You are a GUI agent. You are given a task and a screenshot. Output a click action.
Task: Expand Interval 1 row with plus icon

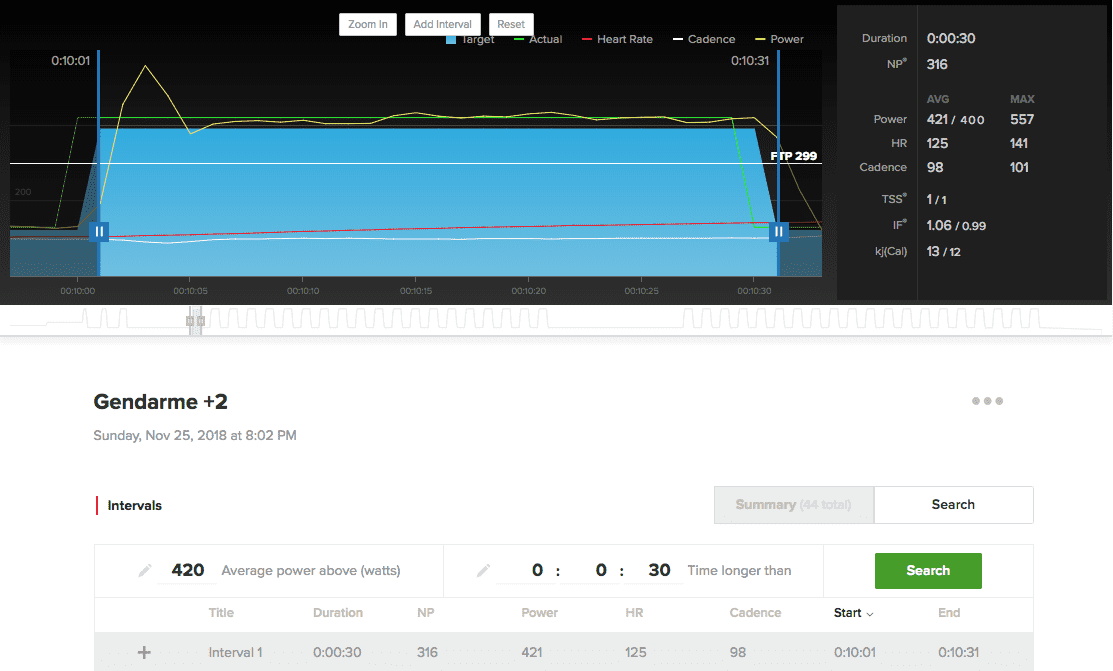point(144,653)
